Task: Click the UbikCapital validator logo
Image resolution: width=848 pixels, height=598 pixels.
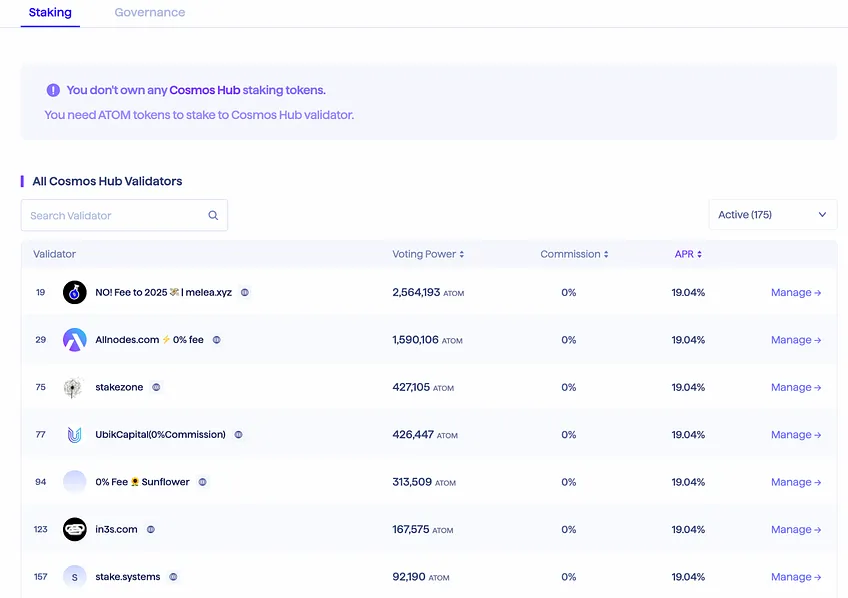Action: tap(75, 435)
